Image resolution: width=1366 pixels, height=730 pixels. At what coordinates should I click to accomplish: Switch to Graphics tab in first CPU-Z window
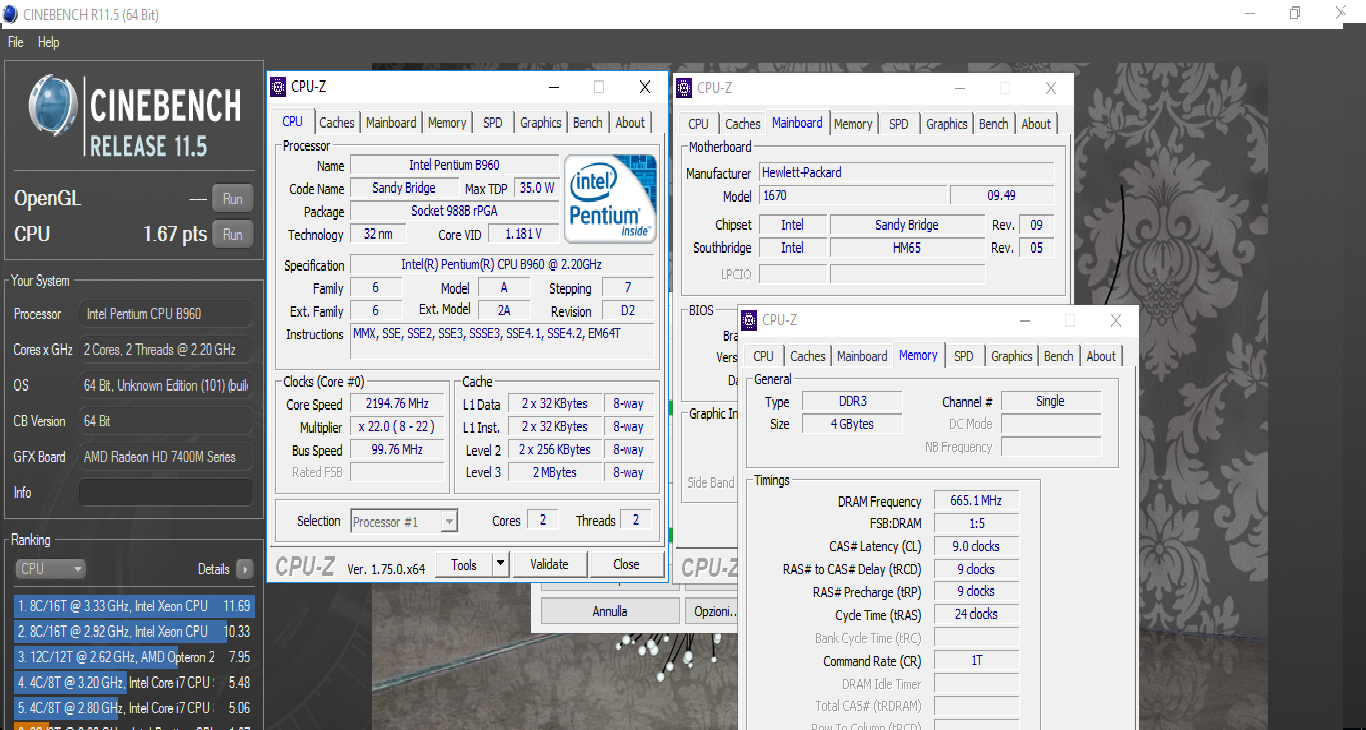(541, 123)
